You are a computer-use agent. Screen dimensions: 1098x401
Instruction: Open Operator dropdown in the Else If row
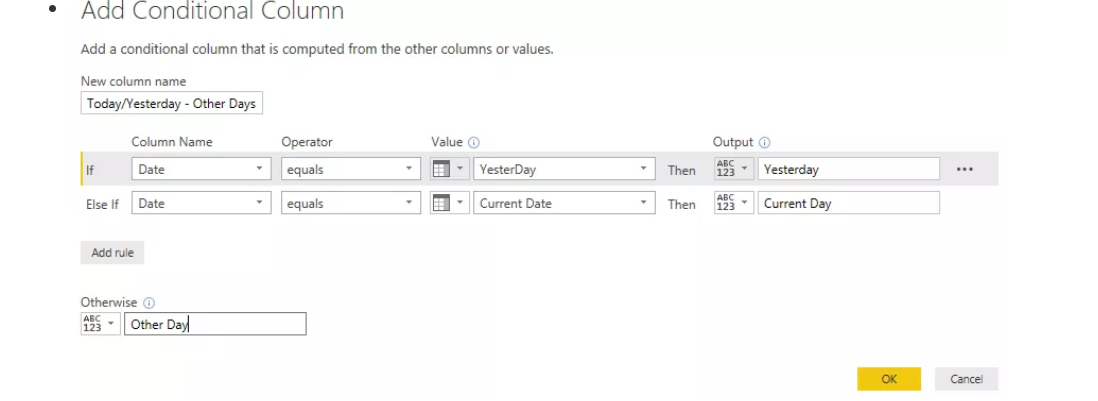[x=351, y=203]
